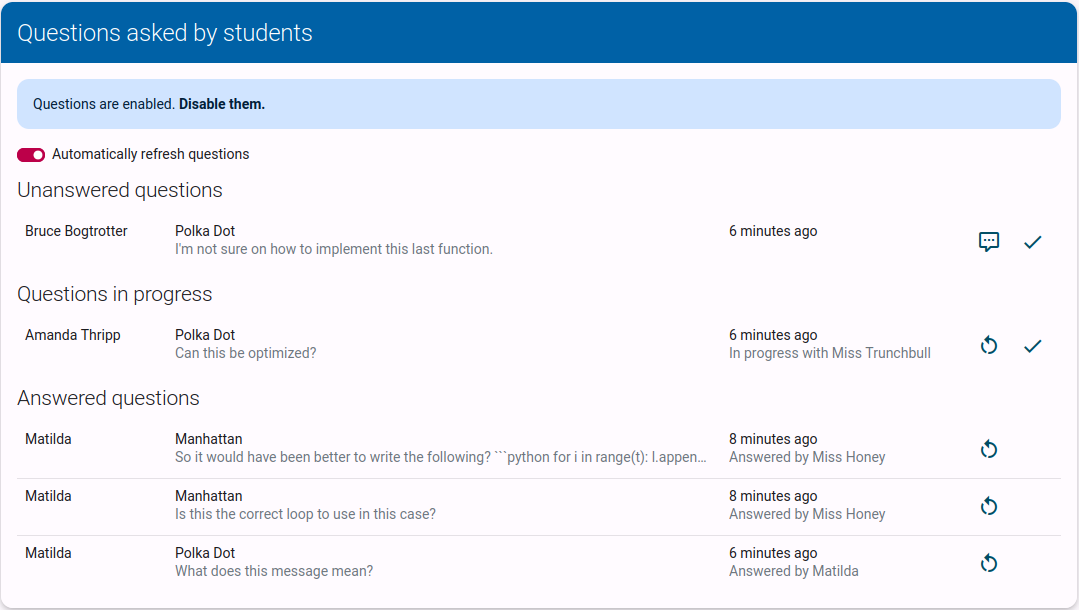Reset Amanda Thripp's question to unanswered
Image resolution: width=1079 pixels, height=610 pixels.
[x=989, y=345]
